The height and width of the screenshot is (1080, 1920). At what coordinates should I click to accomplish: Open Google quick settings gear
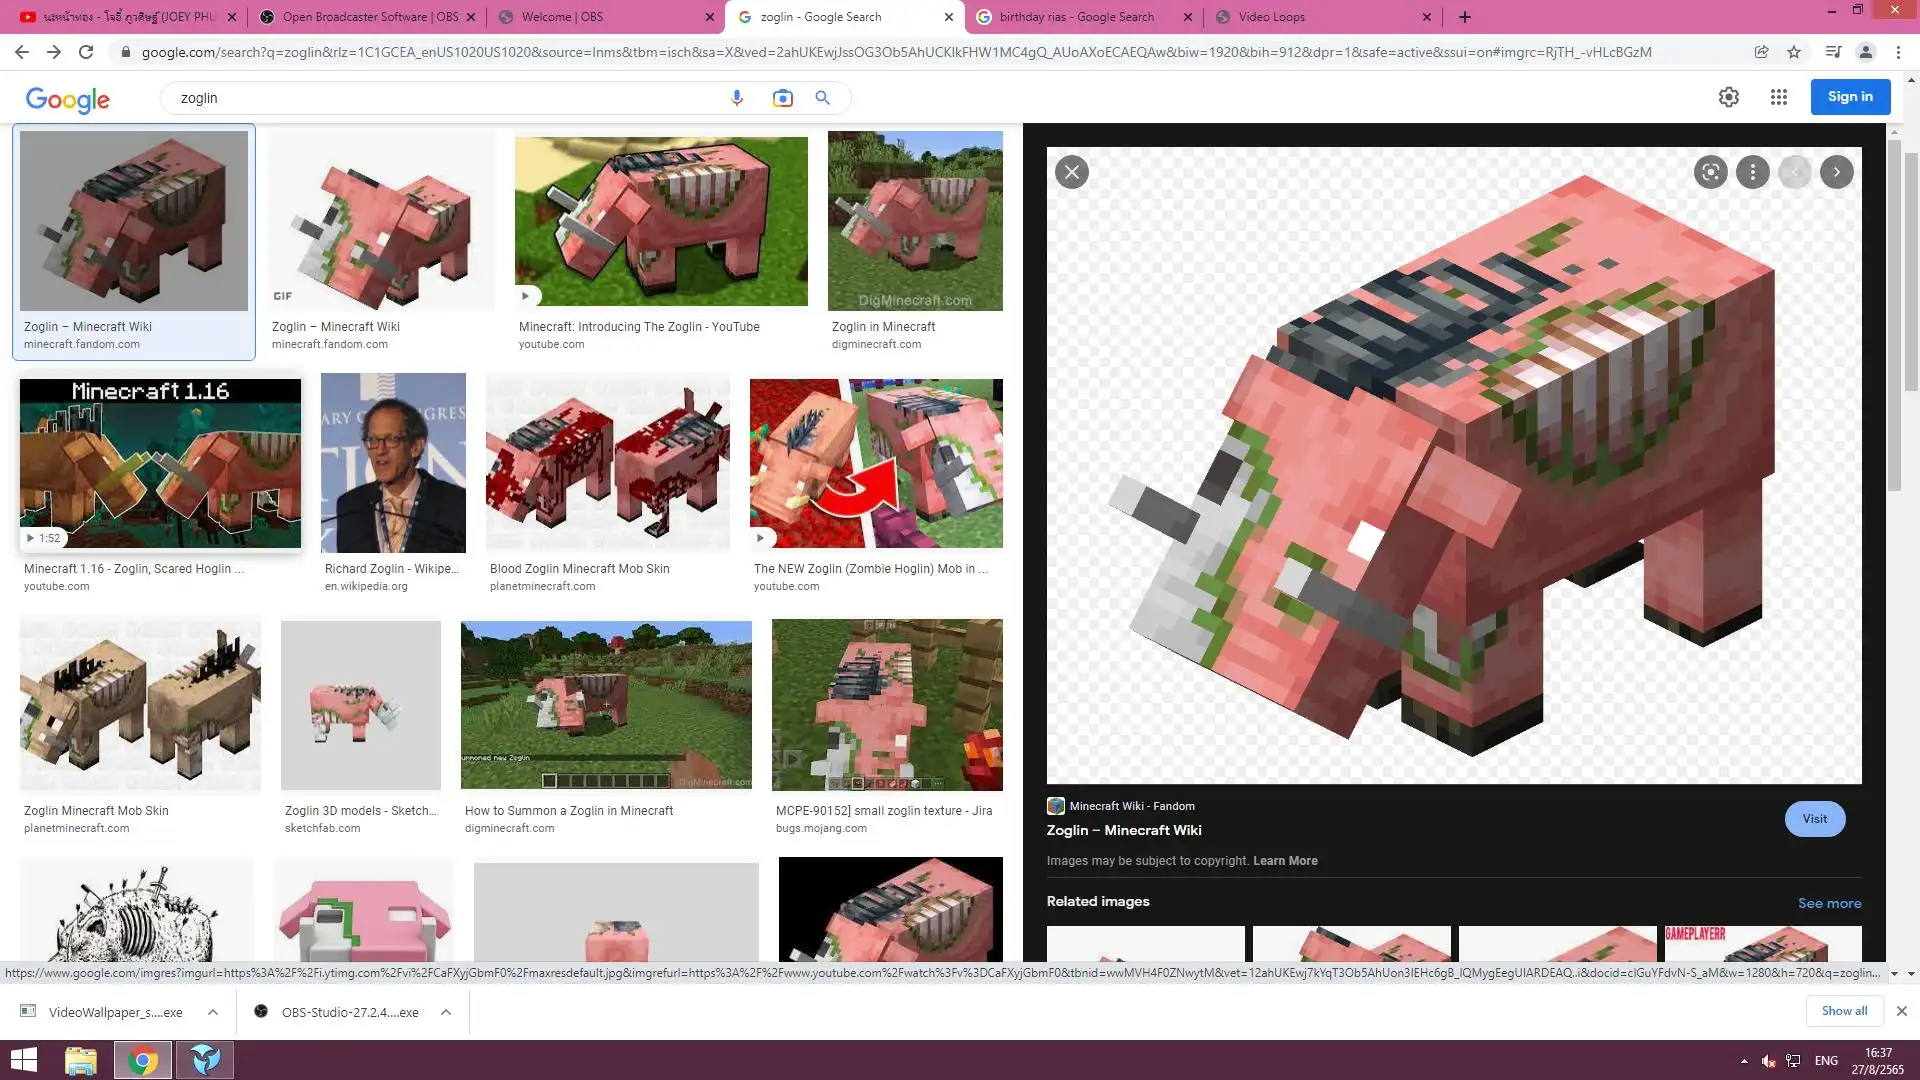pyautogui.click(x=1729, y=97)
